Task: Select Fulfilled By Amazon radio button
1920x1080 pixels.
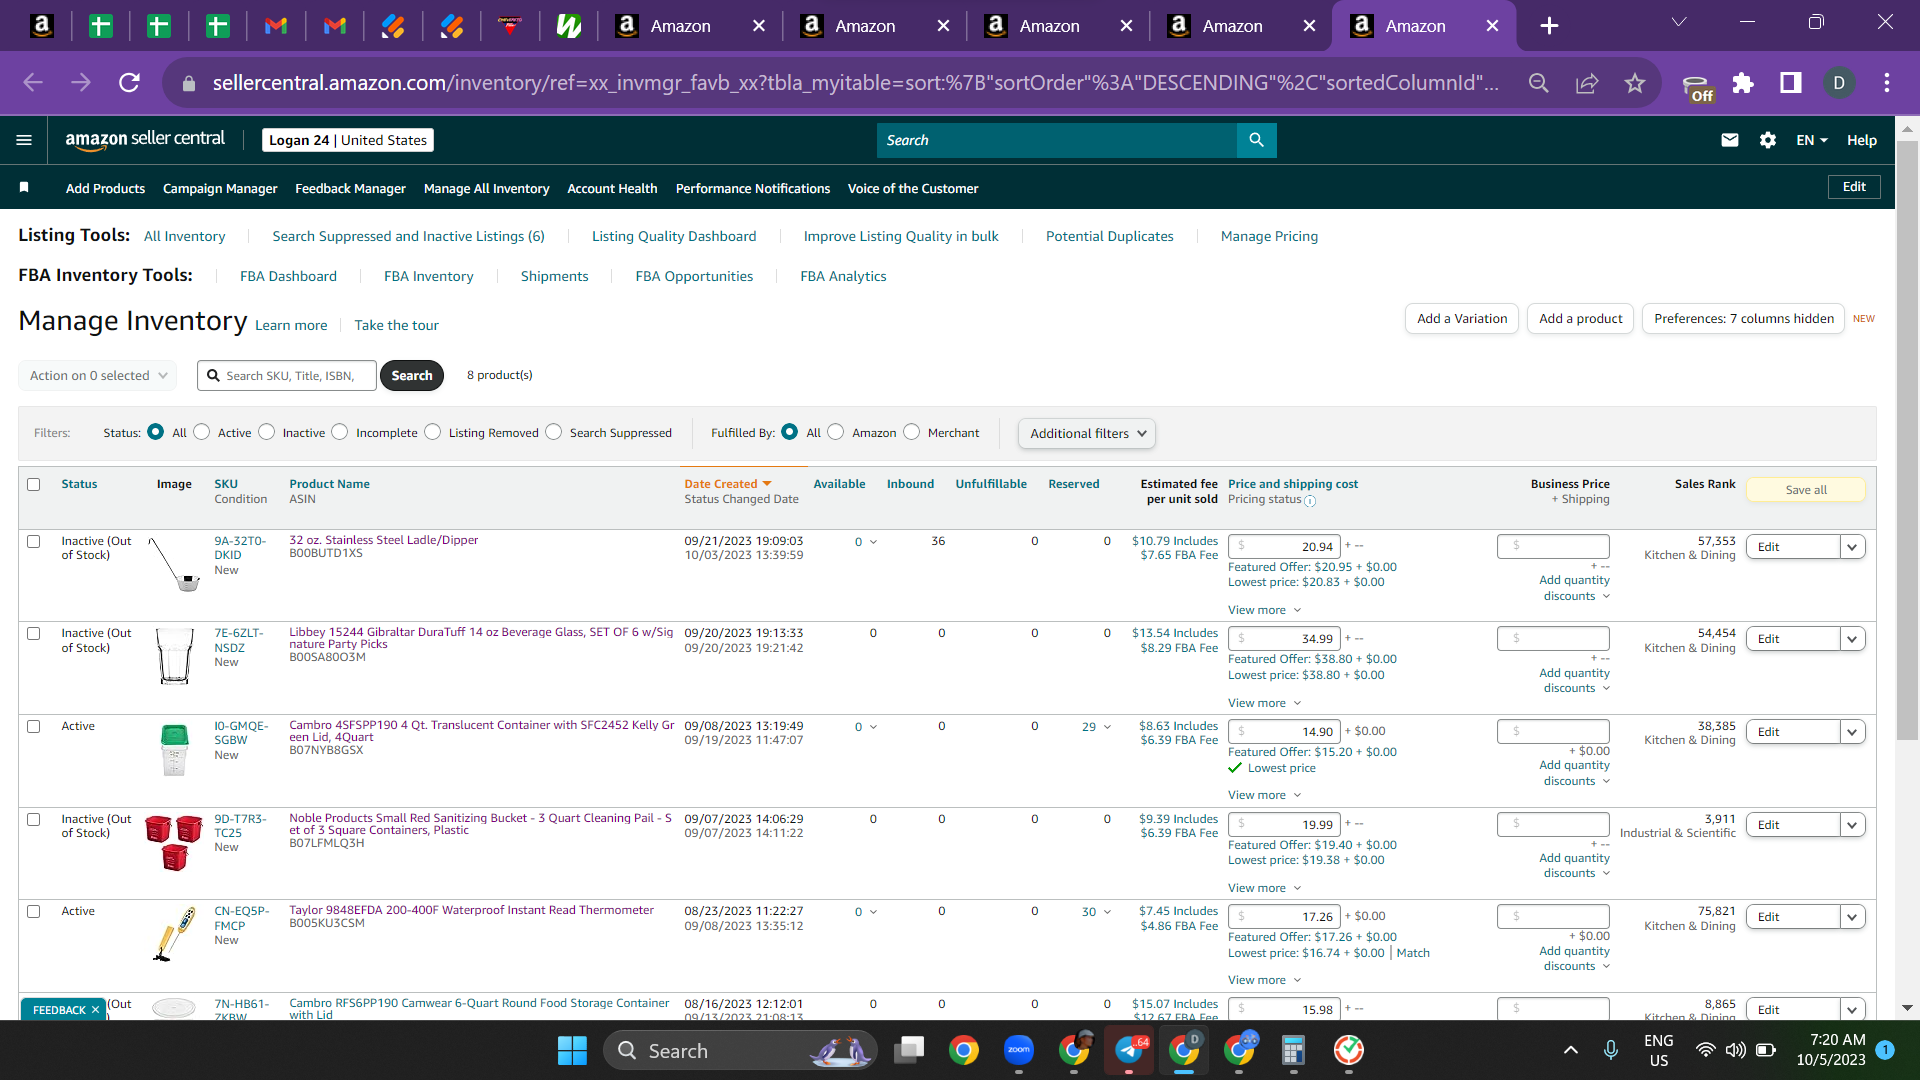Action: (x=836, y=432)
